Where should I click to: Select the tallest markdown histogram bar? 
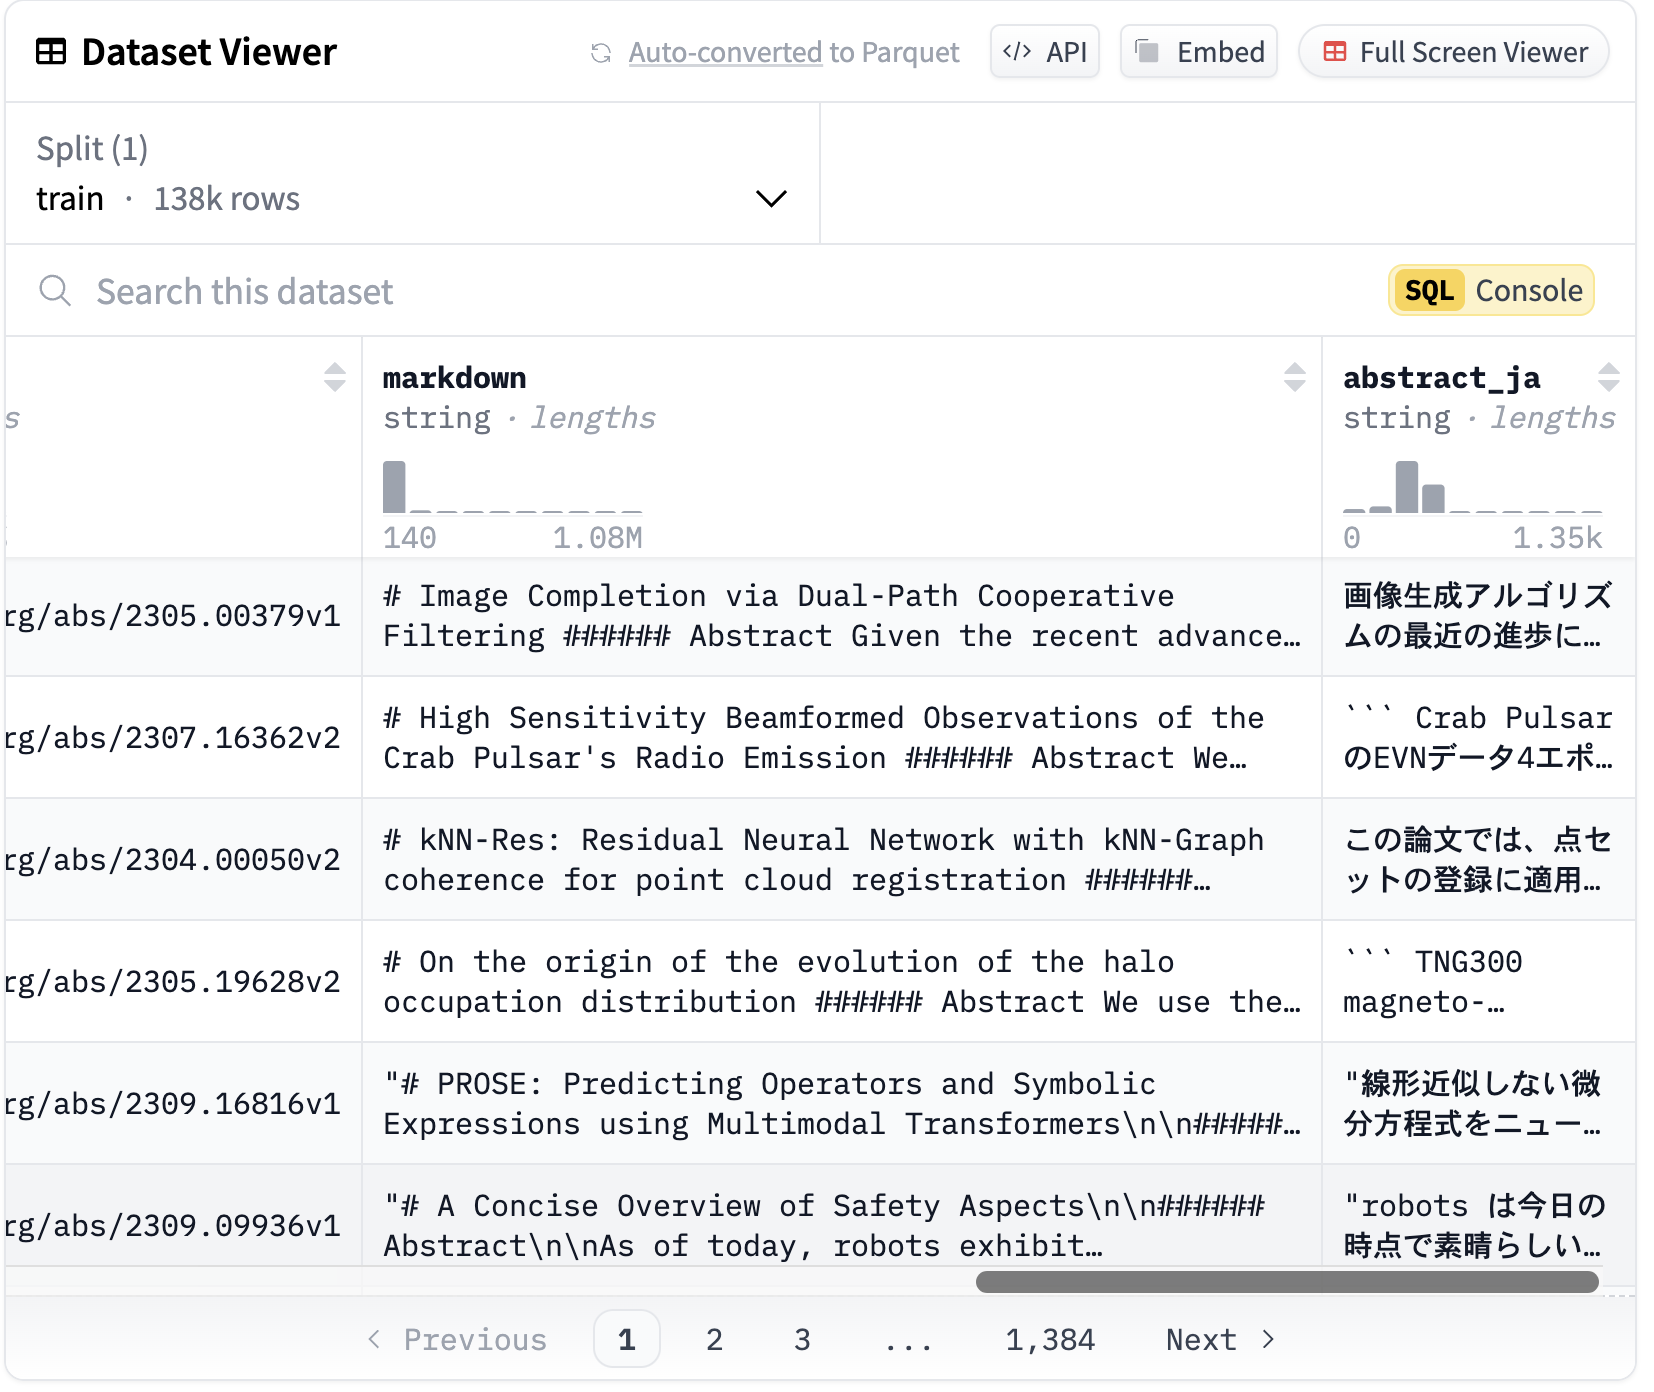click(395, 487)
